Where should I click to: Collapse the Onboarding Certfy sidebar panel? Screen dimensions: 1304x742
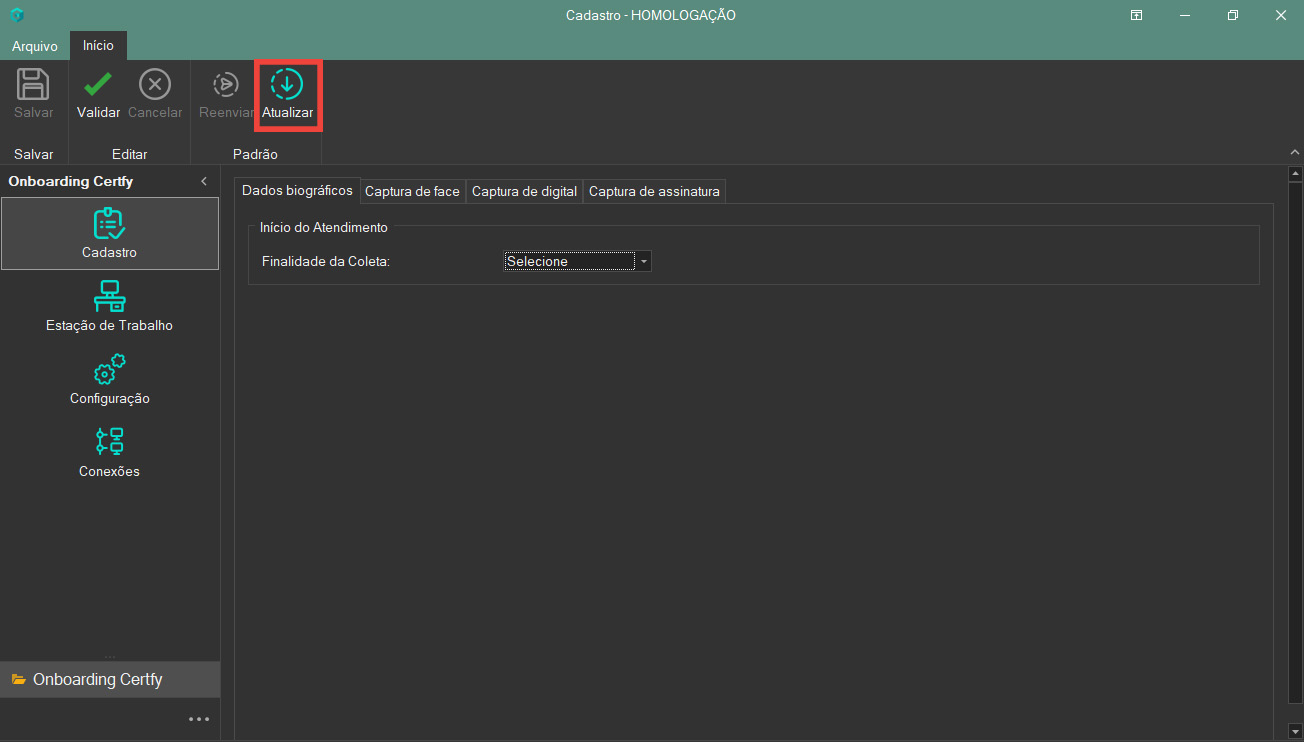click(204, 181)
